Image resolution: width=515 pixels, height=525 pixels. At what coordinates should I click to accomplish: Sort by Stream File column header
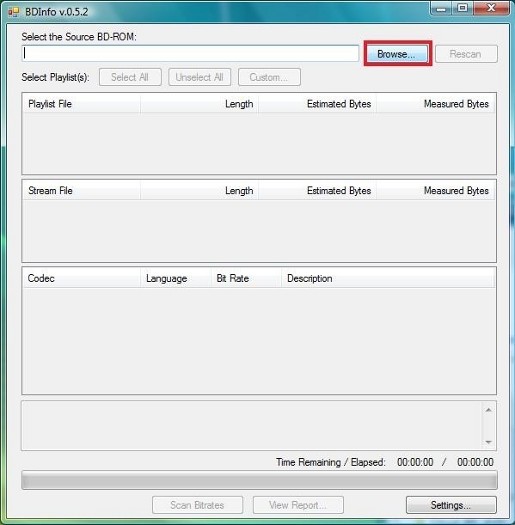[x=81, y=191]
